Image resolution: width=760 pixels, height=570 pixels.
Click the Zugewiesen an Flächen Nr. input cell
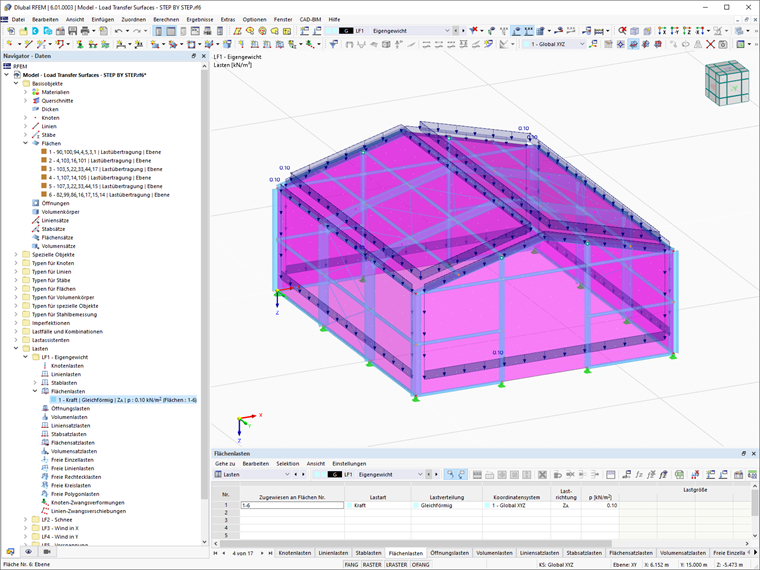click(292, 506)
